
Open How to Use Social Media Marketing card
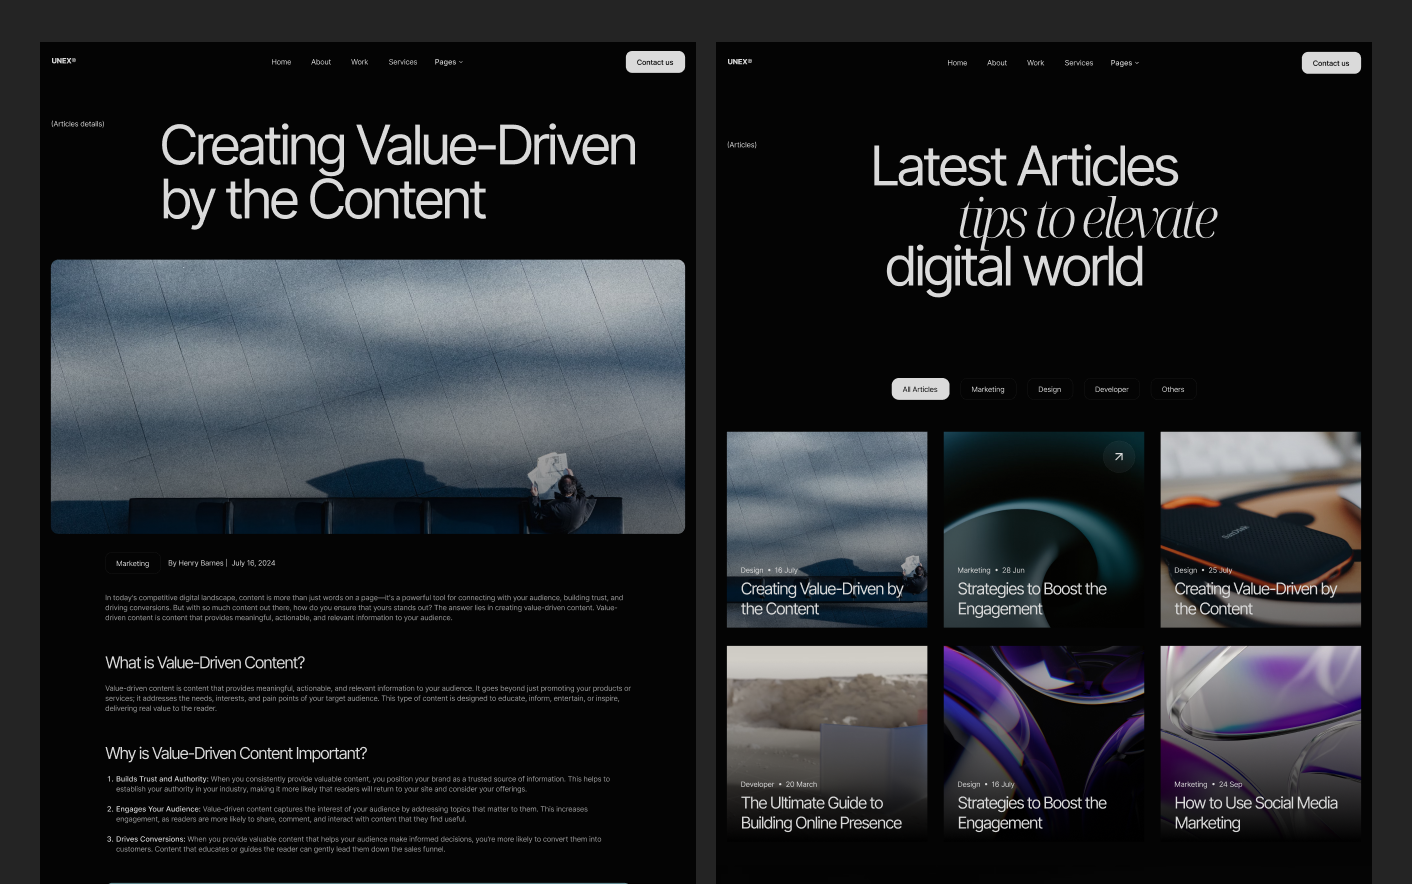pyautogui.click(x=1260, y=743)
